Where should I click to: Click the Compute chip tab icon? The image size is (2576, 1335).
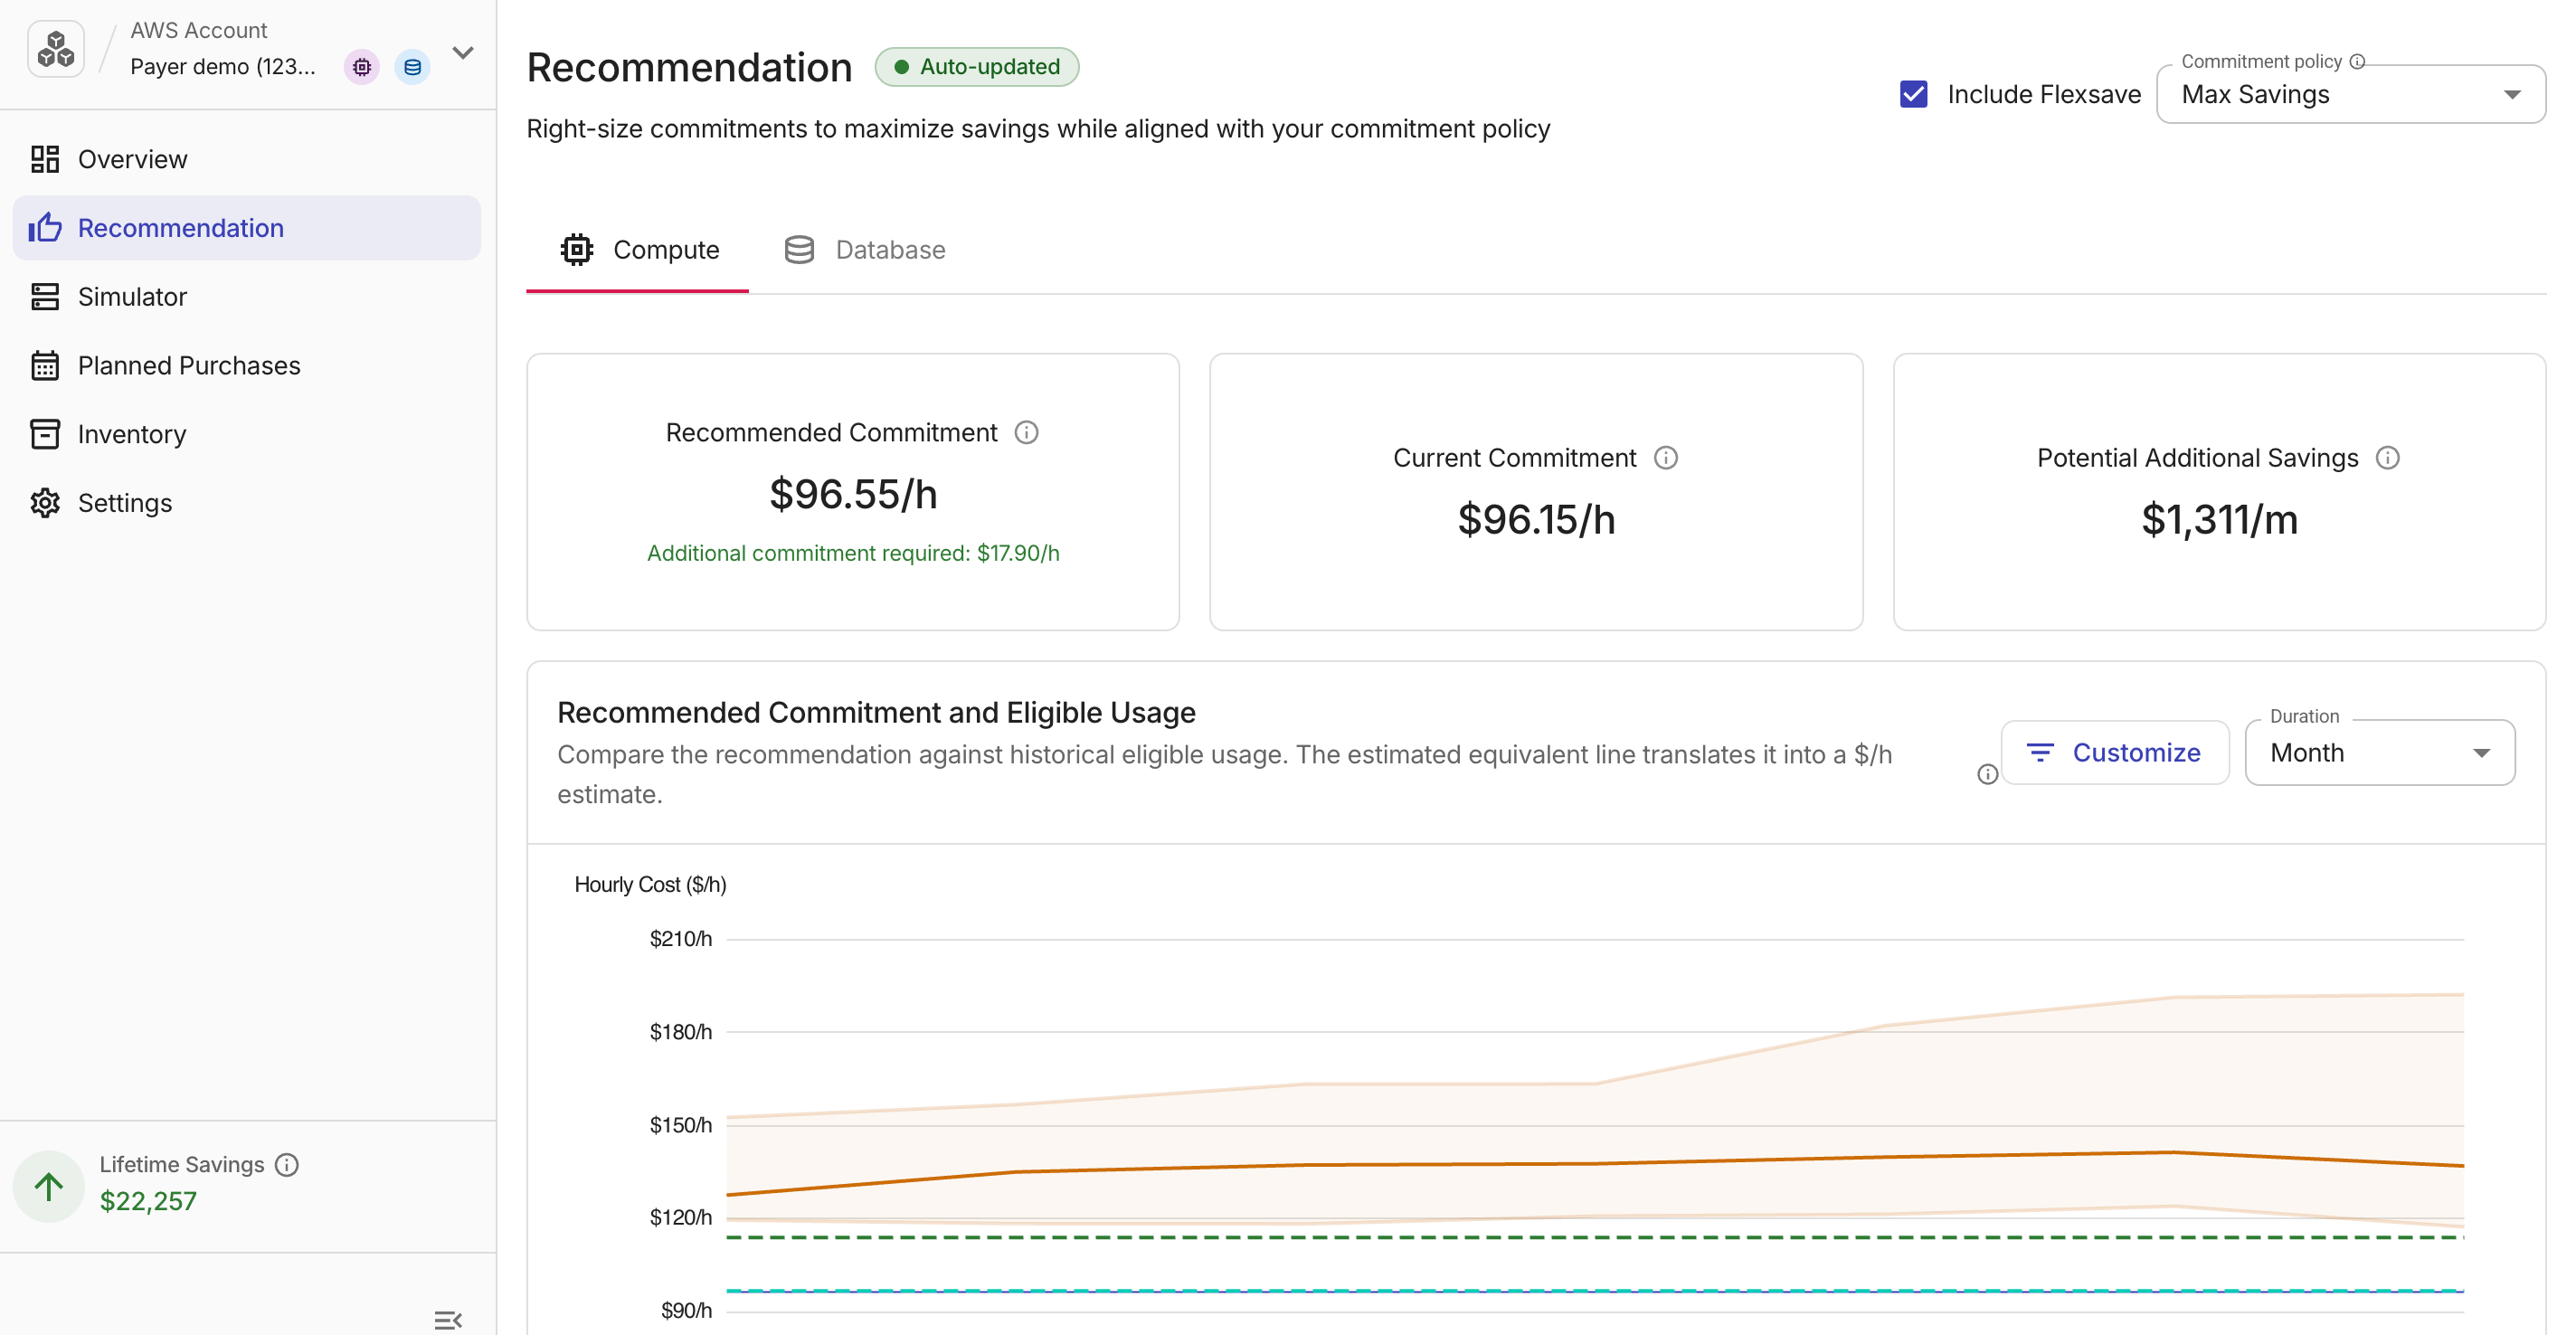pos(577,249)
